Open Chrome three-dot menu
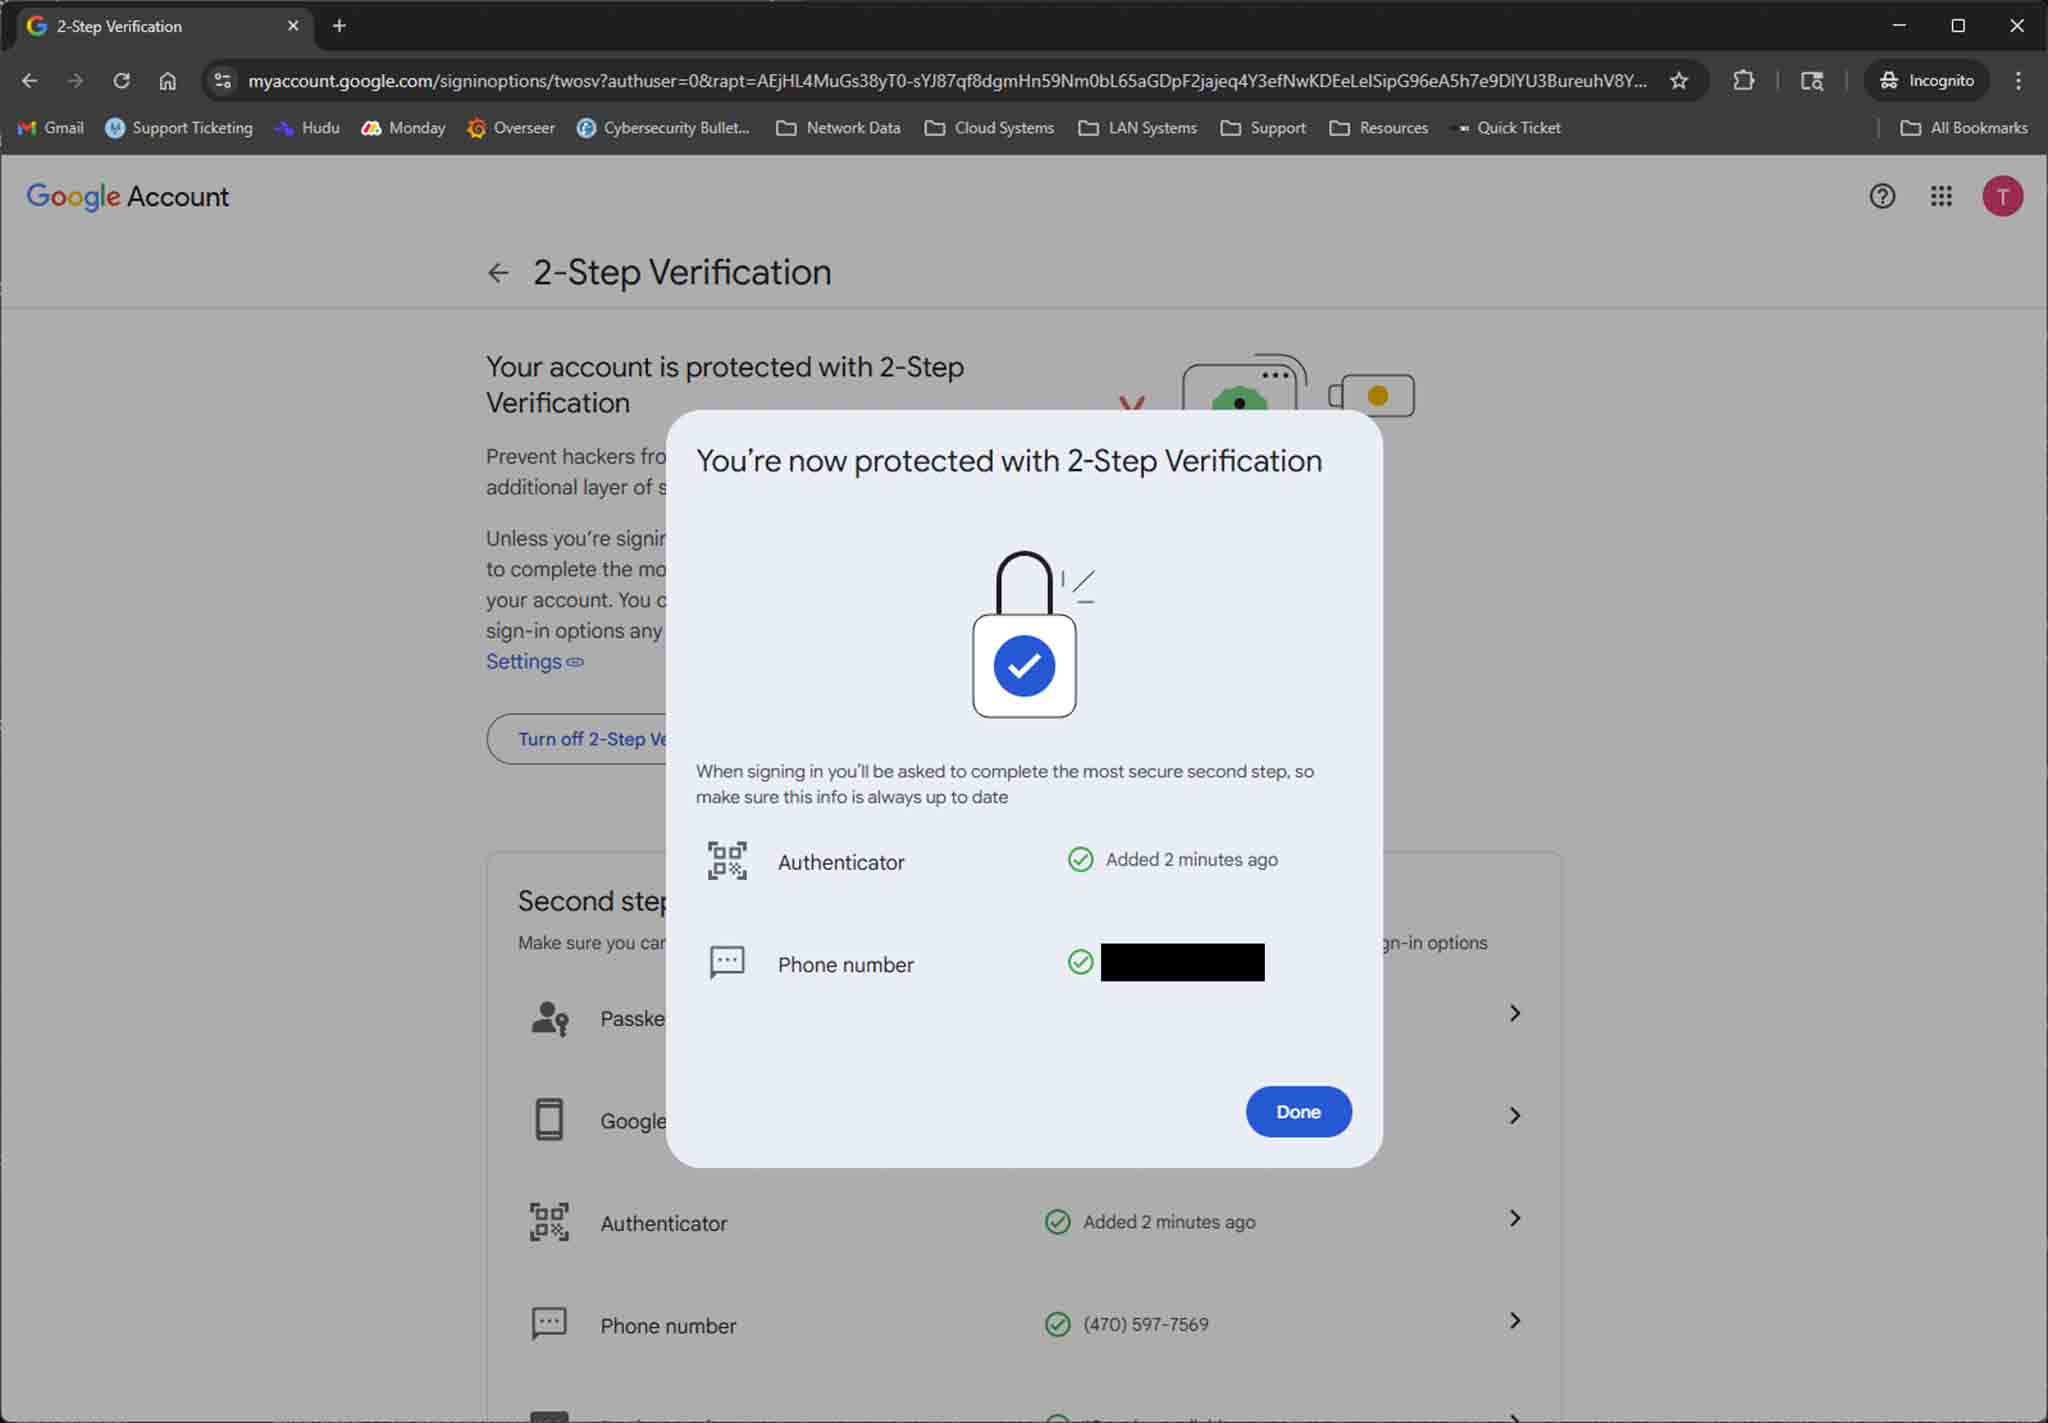The height and width of the screenshot is (1423, 2048). point(2018,81)
